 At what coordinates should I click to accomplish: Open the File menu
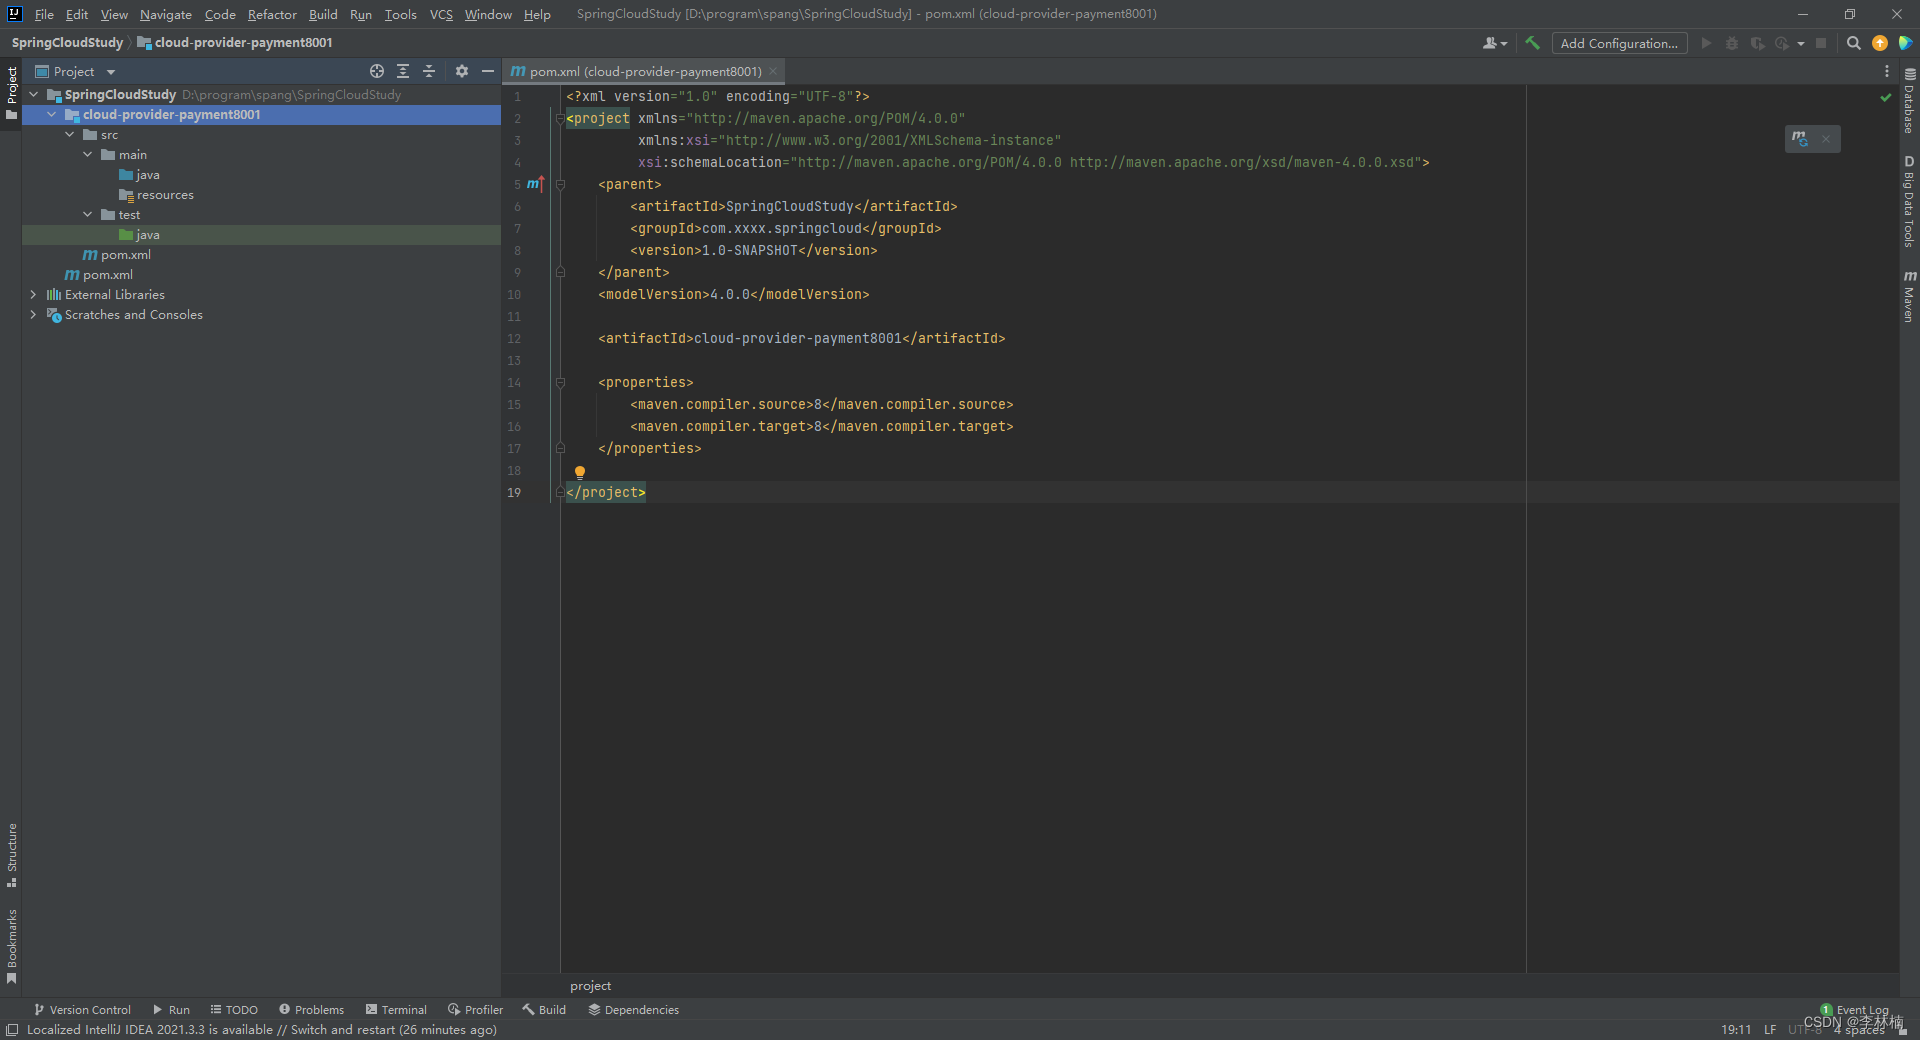pos(44,14)
